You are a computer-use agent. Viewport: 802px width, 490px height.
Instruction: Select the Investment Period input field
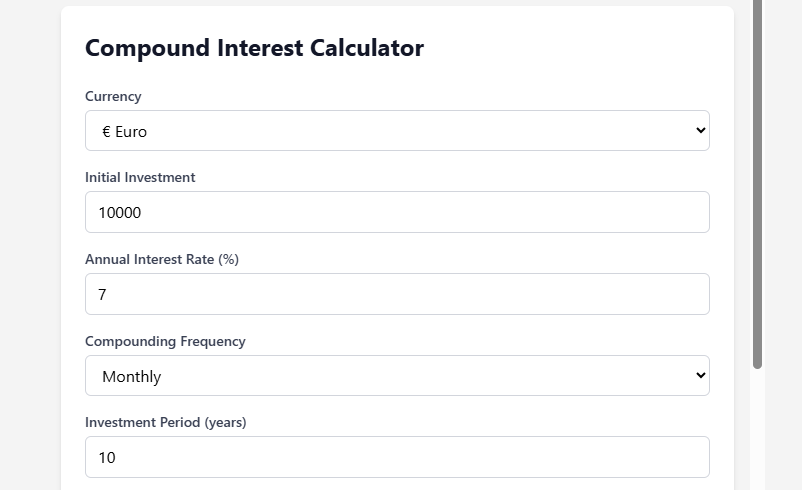[397, 457]
